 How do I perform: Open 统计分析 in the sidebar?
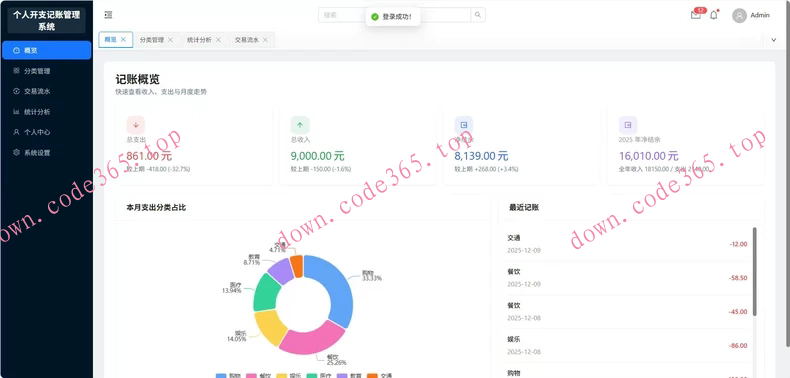coord(46,111)
